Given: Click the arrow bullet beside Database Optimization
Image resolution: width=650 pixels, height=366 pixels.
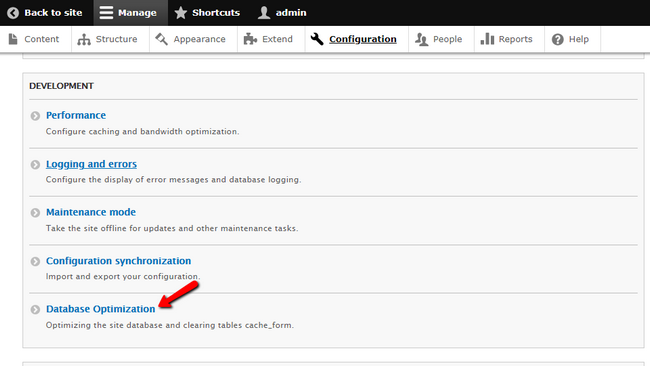Looking at the screenshot, I should tap(35, 309).
